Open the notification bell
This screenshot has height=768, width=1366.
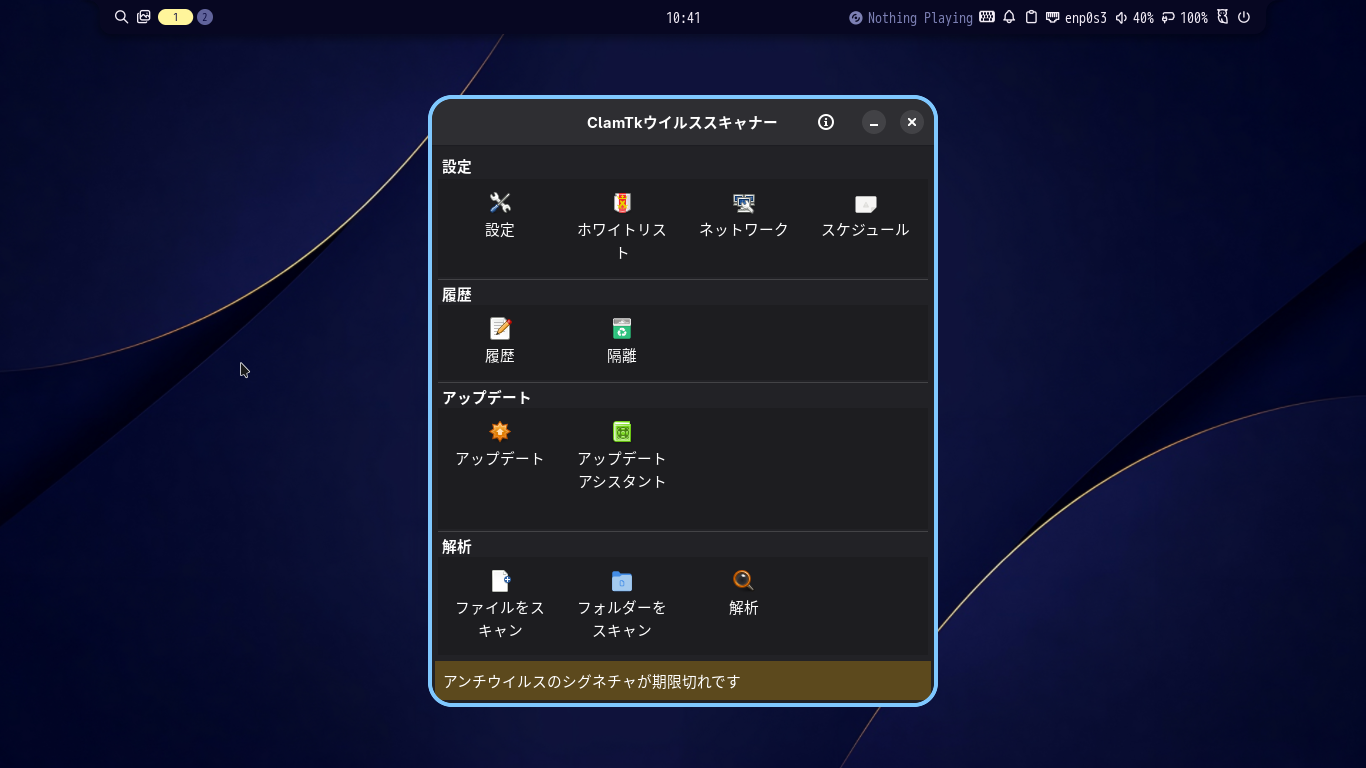pyautogui.click(x=1009, y=17)
